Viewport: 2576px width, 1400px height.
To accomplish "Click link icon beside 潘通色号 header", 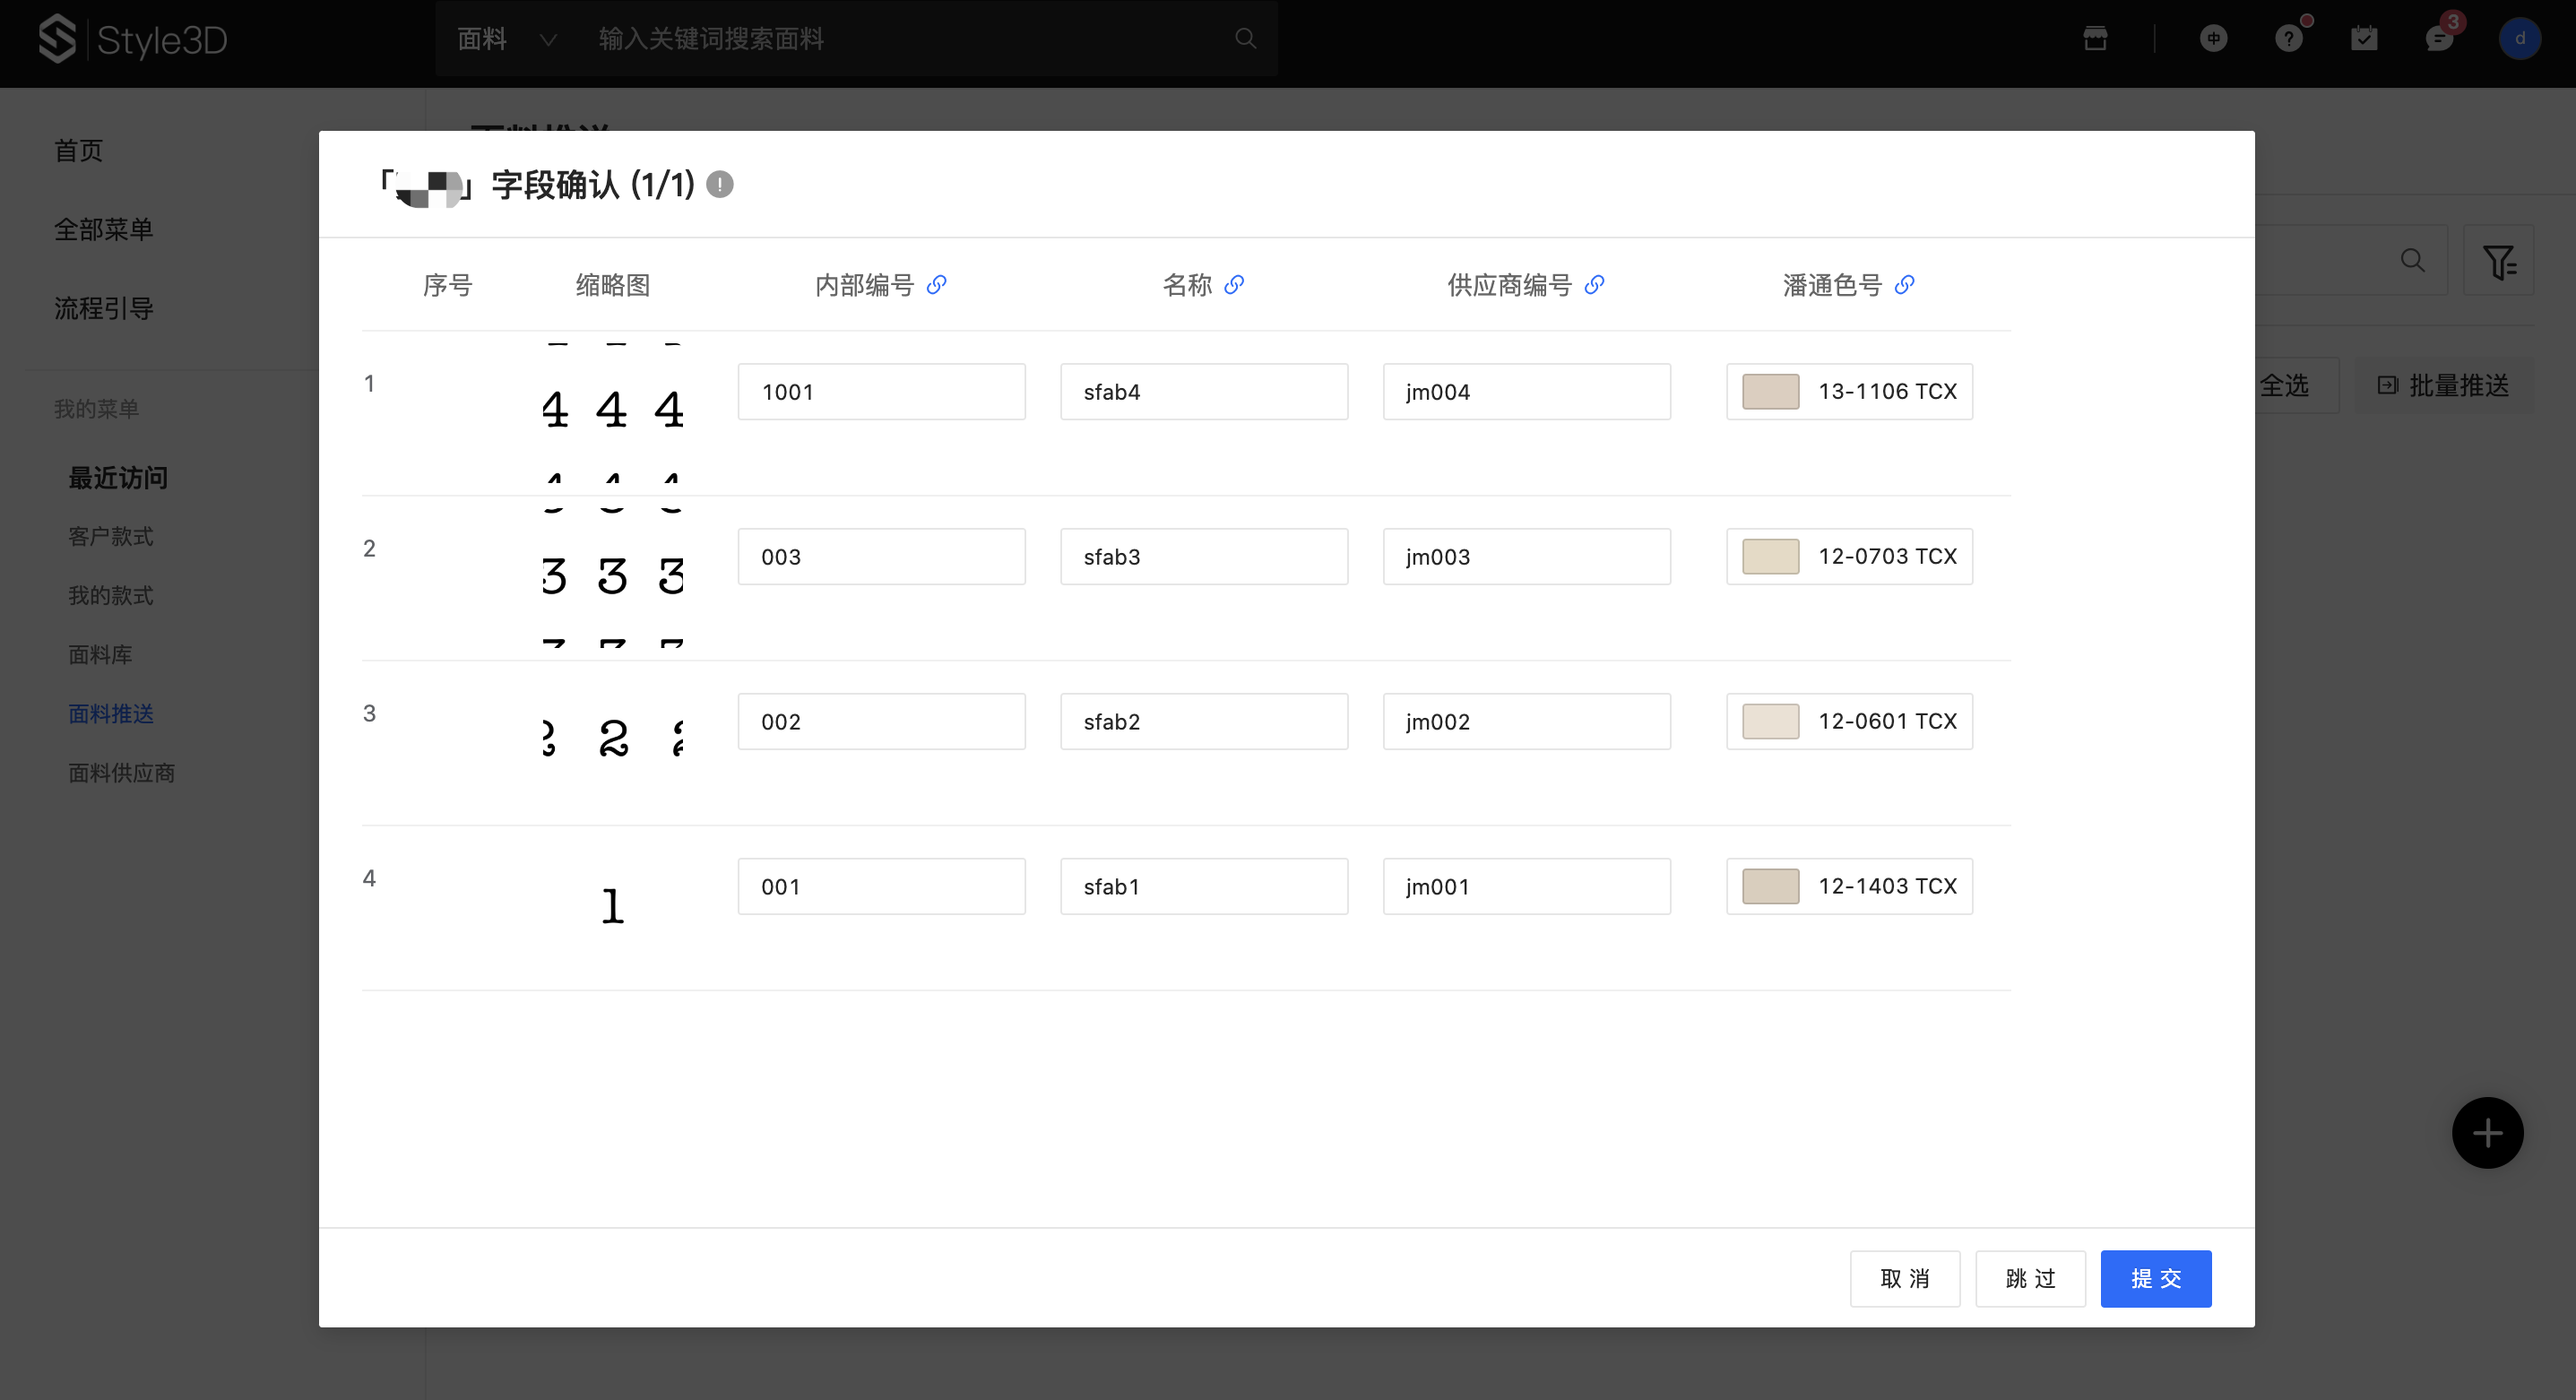I will click(1904, 285).
